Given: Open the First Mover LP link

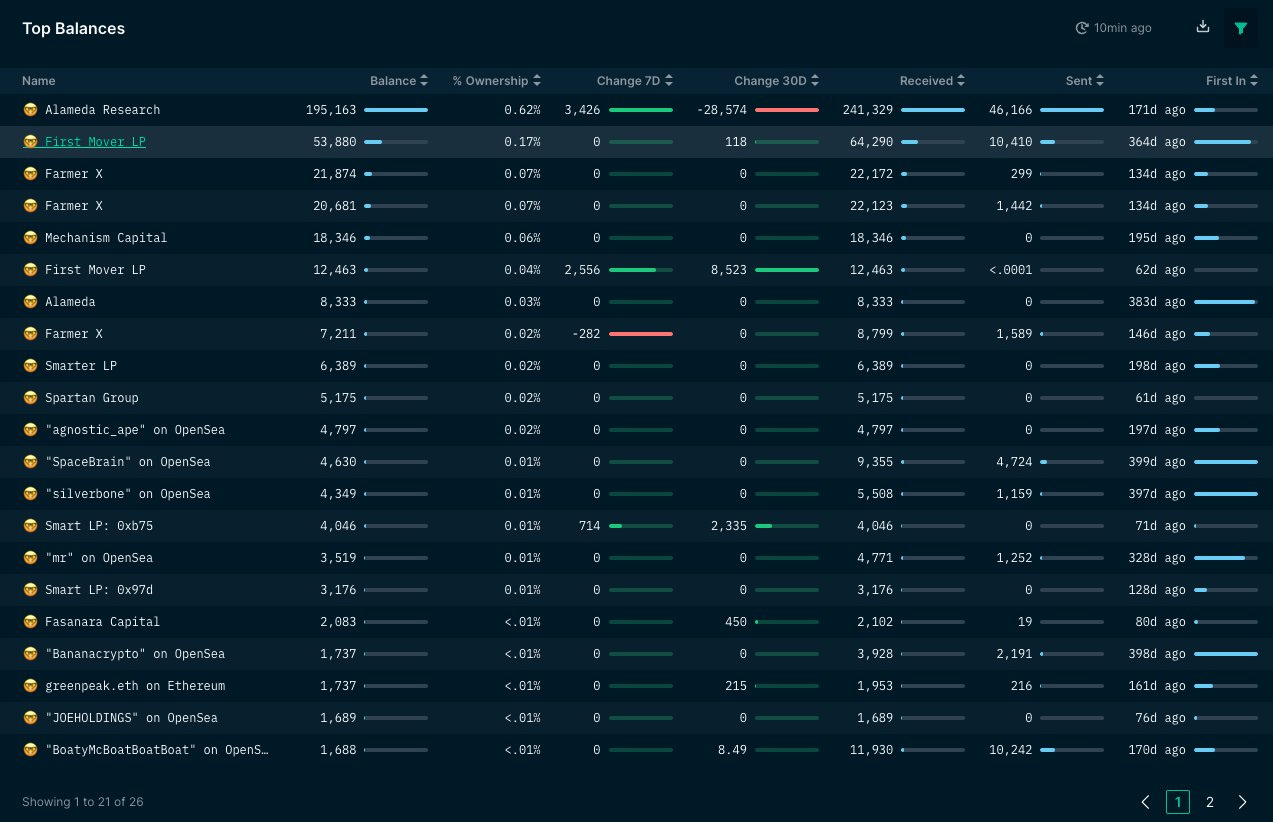Looking at the screenshot, I should pyautogui.click(x=95, y=142).
